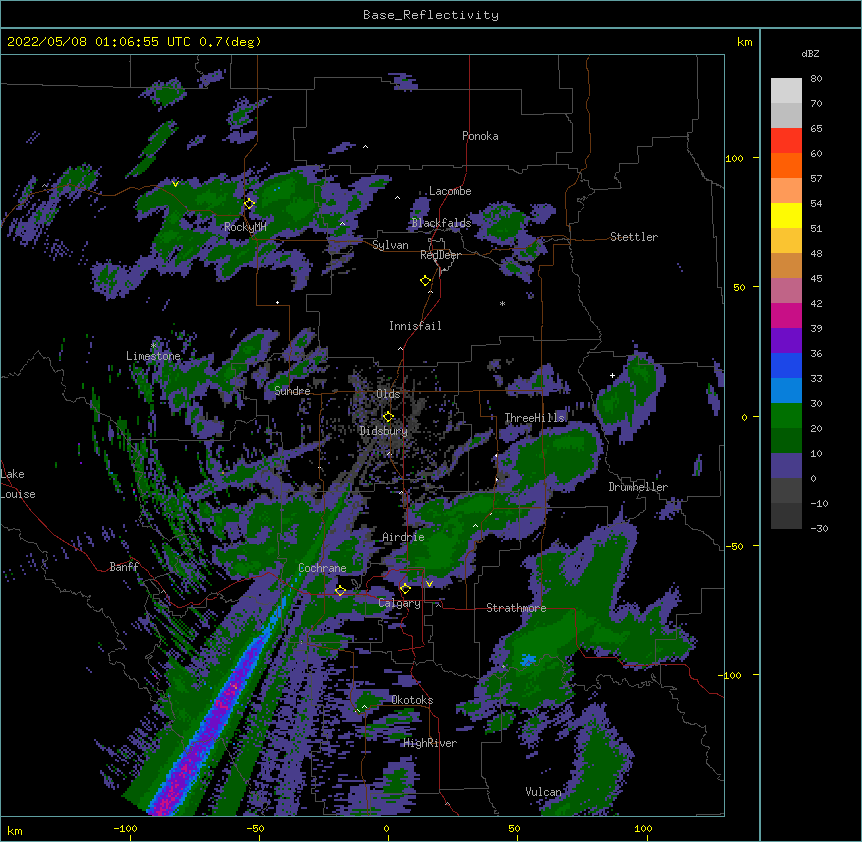The image size is (862, 842).
Task: Click the -100 tick on the bottom axis
Action: 125,828
